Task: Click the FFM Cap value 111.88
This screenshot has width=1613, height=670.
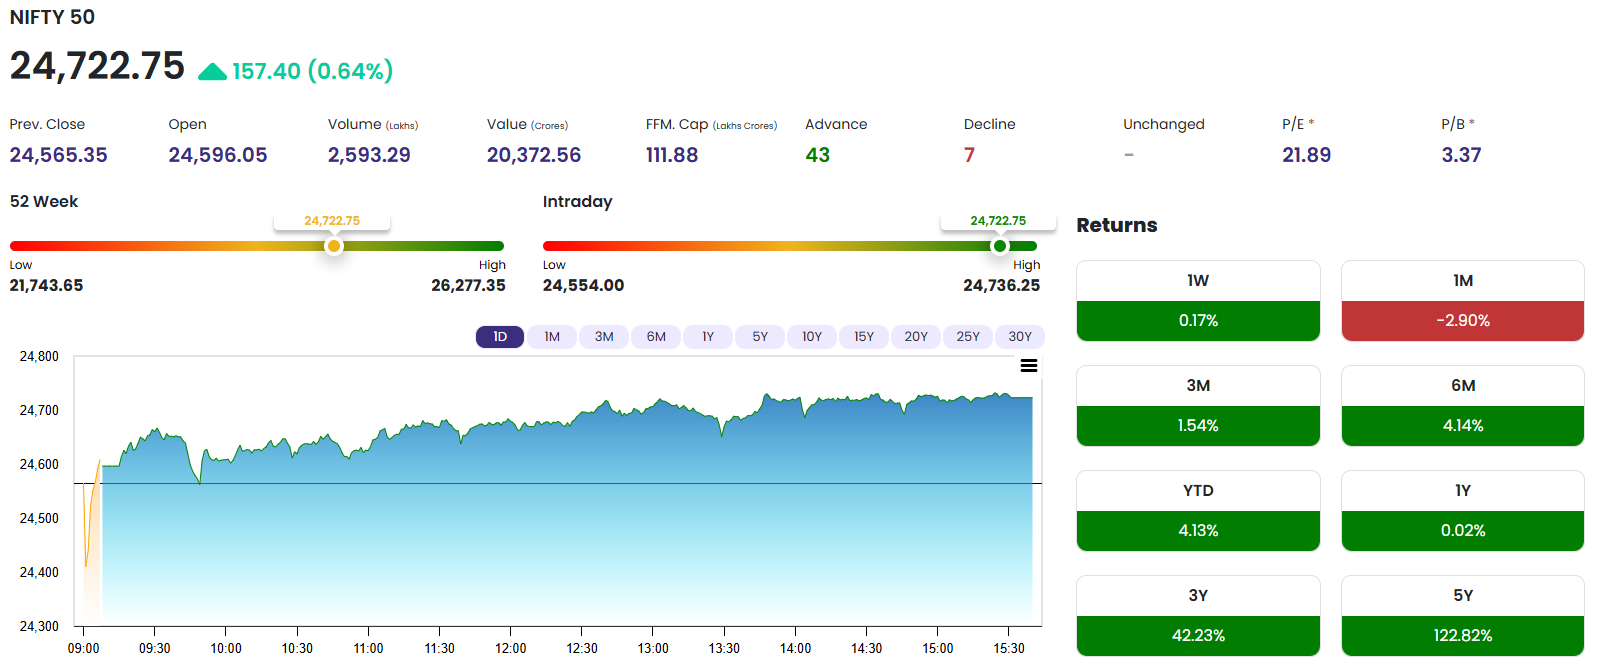Action: click(672, 155)
